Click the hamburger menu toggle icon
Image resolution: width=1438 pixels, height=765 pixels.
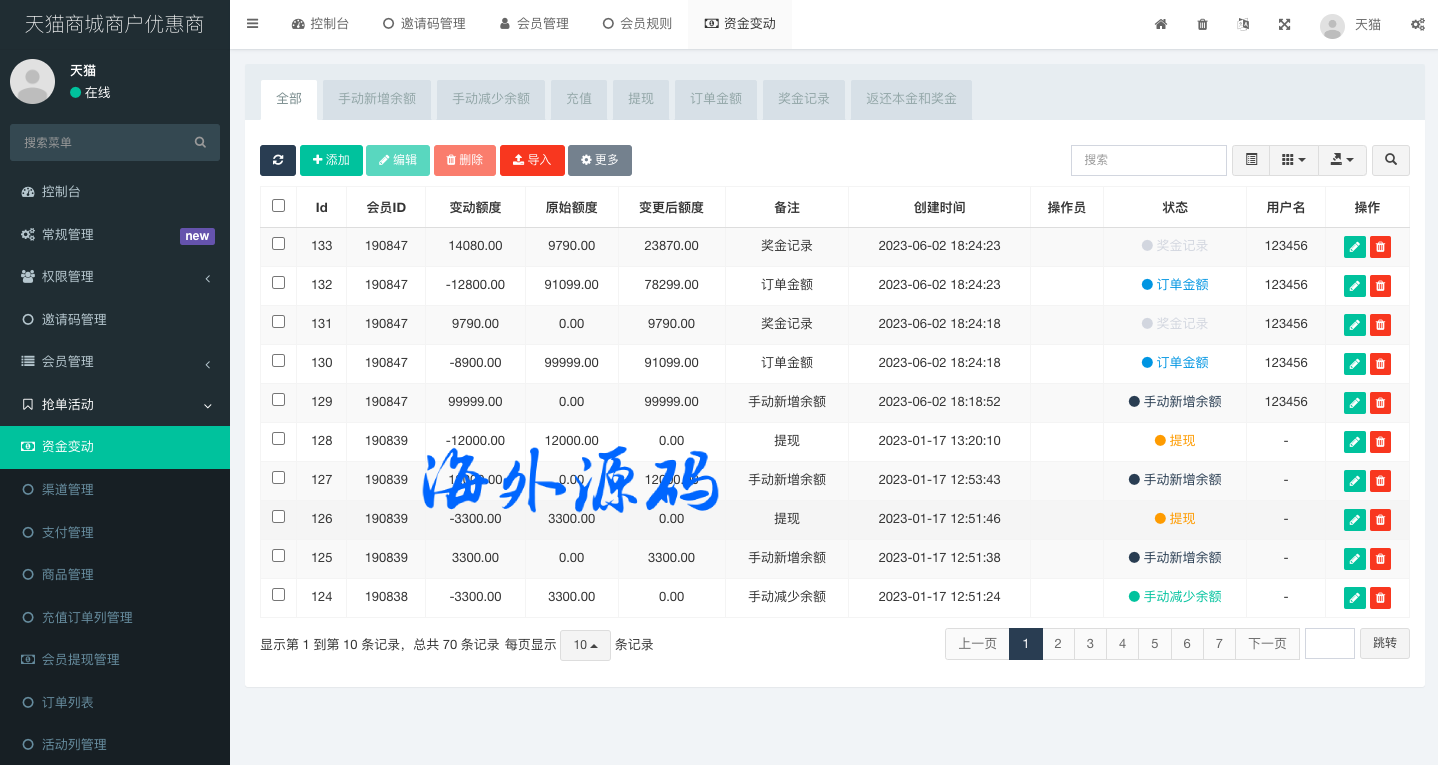(252, 24)
